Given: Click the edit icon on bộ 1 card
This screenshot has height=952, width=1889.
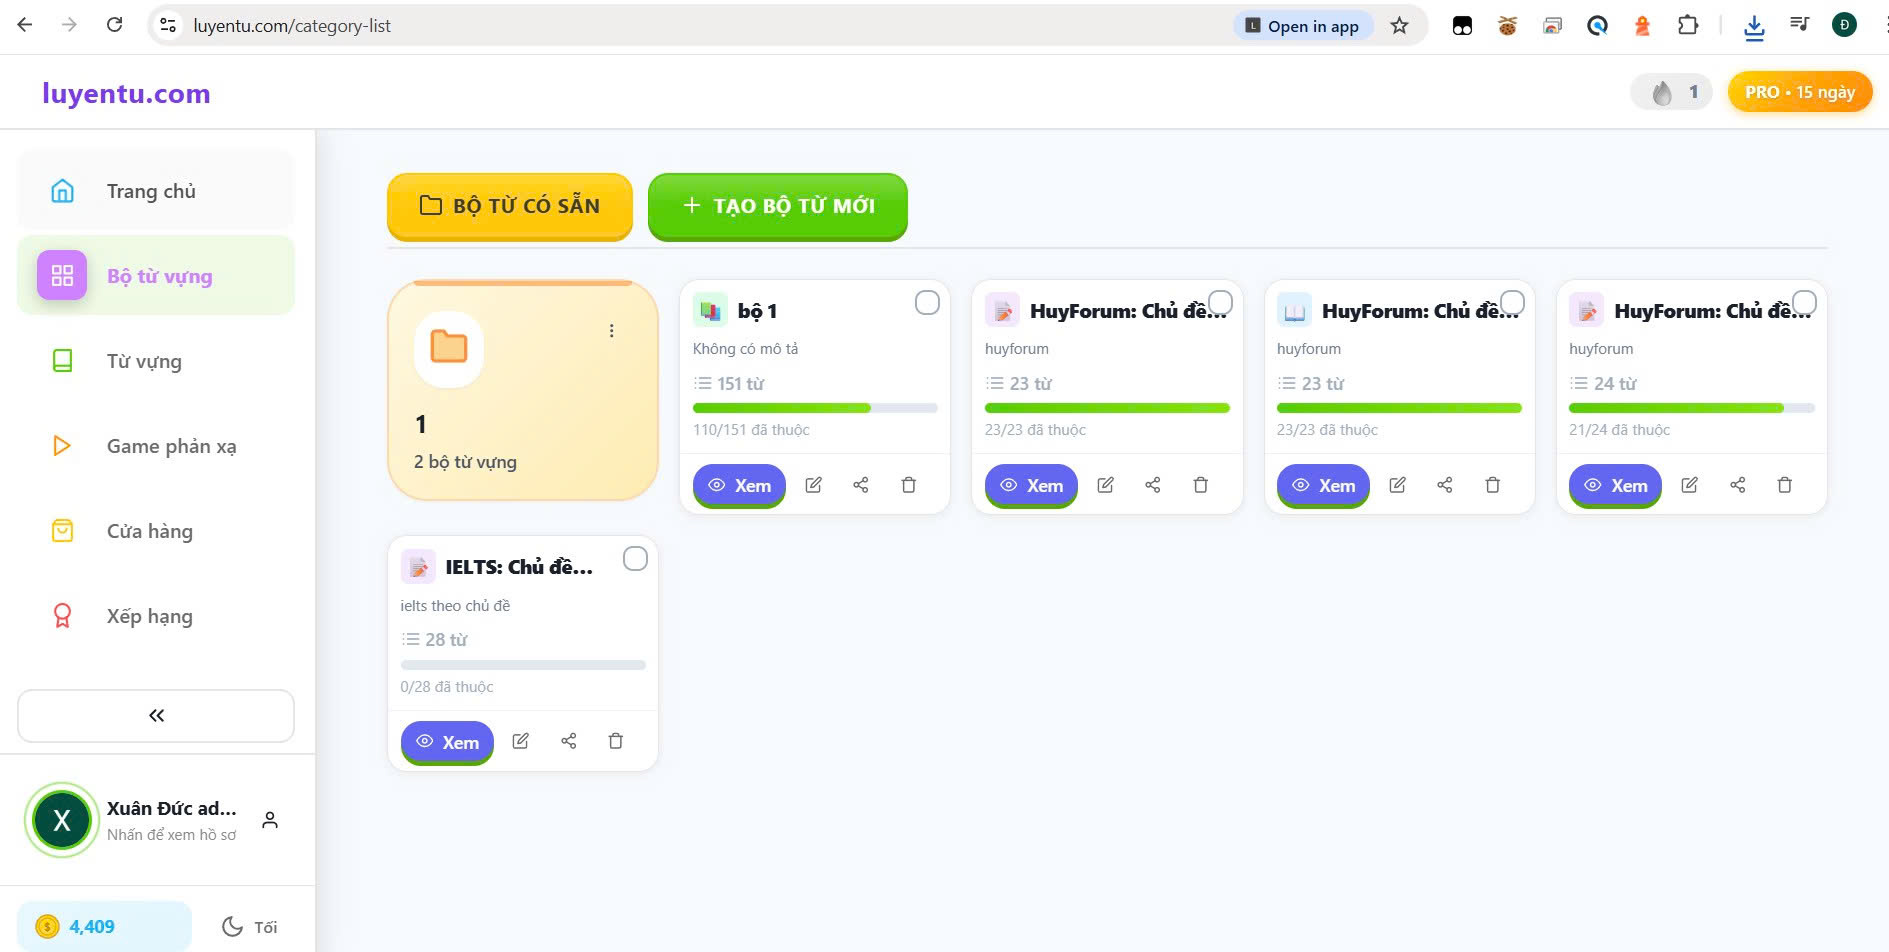Looking at the screenshot, I should coord(813,485).
